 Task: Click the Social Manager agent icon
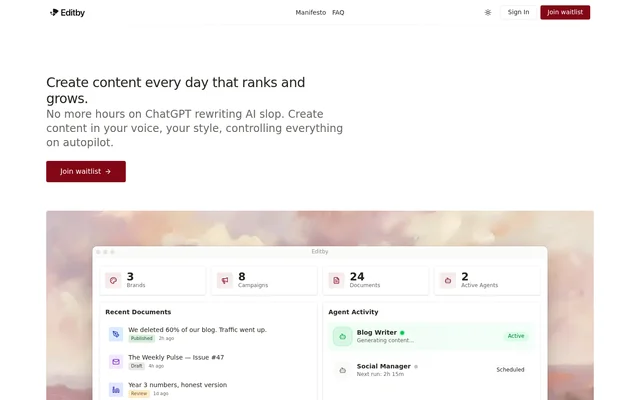click(342, 370)
